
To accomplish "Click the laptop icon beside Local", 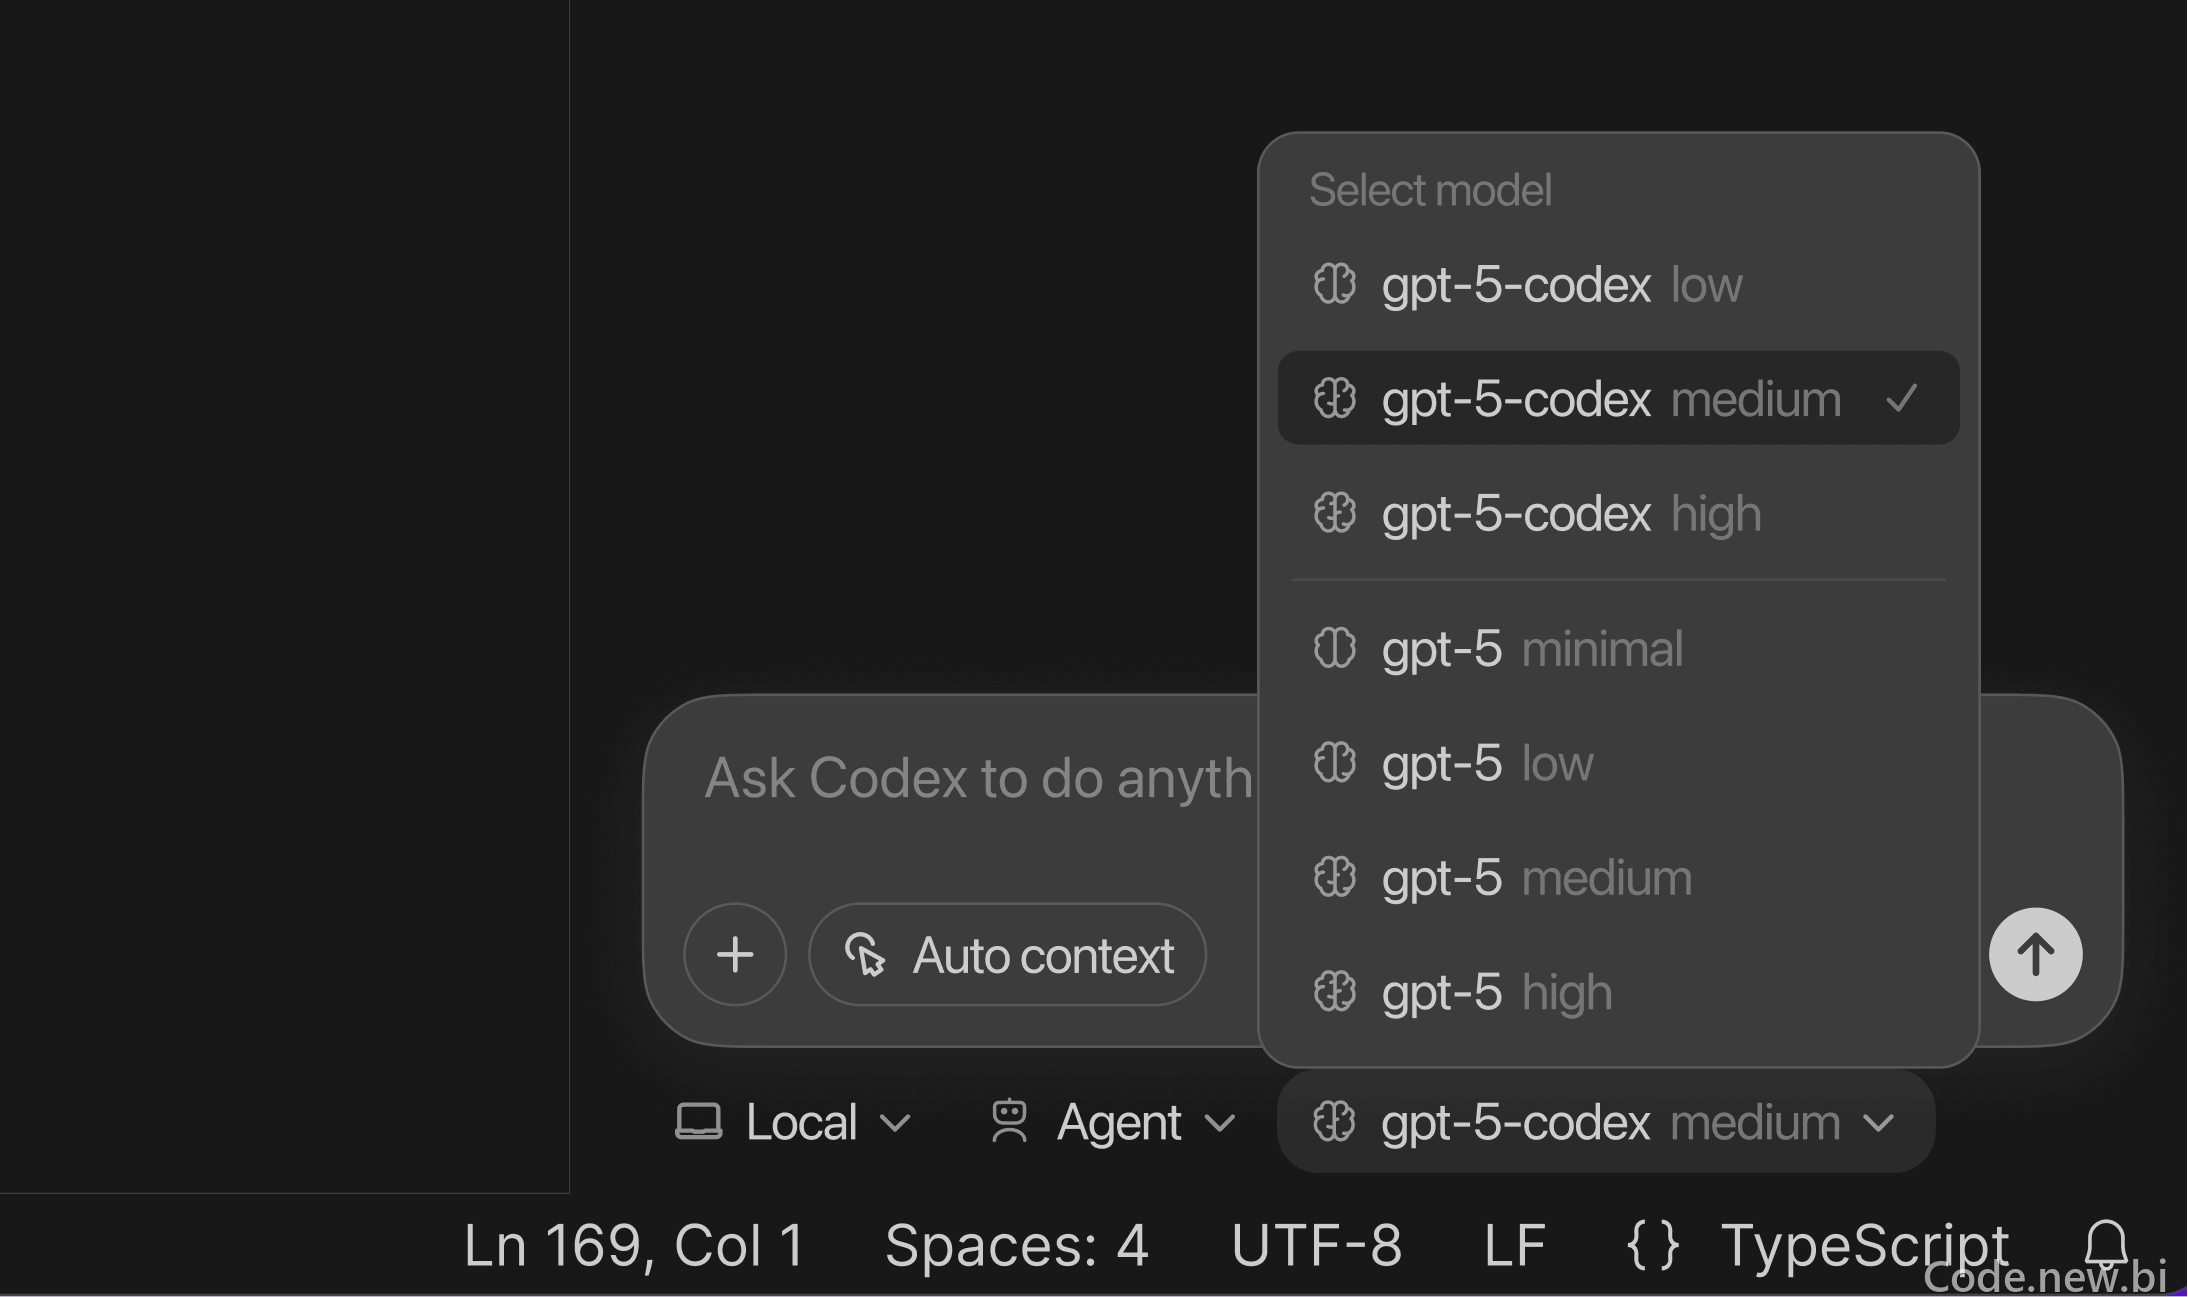I will [699, 1121].
